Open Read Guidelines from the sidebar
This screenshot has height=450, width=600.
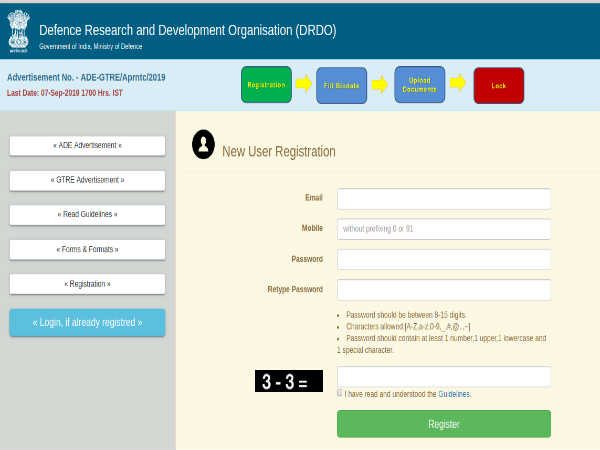(x=87, y=214)
